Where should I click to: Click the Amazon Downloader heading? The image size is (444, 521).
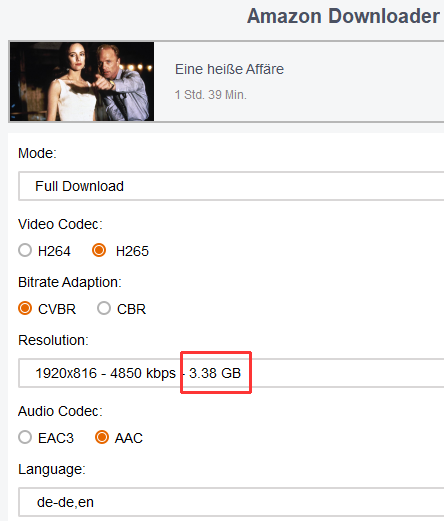(x=343, y=16)
